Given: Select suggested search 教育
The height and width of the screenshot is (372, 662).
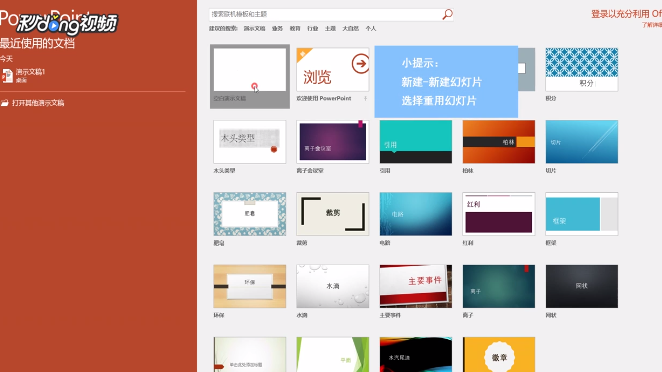Looking at the screenshot, I should (295, 28).
